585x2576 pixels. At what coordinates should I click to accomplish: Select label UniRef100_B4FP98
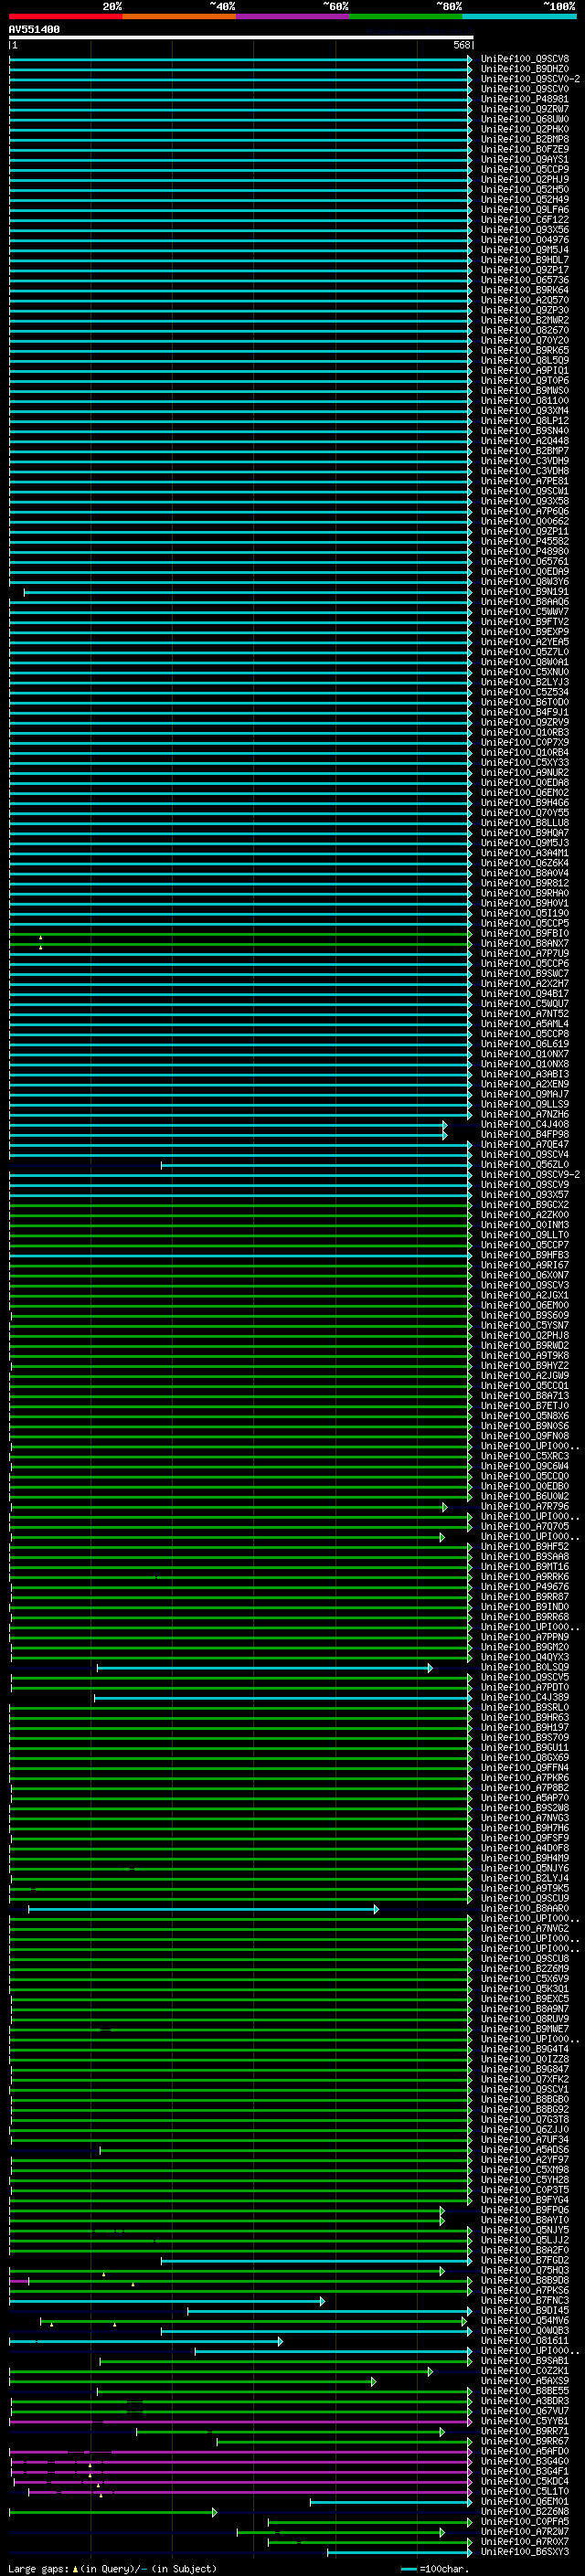point(525,1134)
